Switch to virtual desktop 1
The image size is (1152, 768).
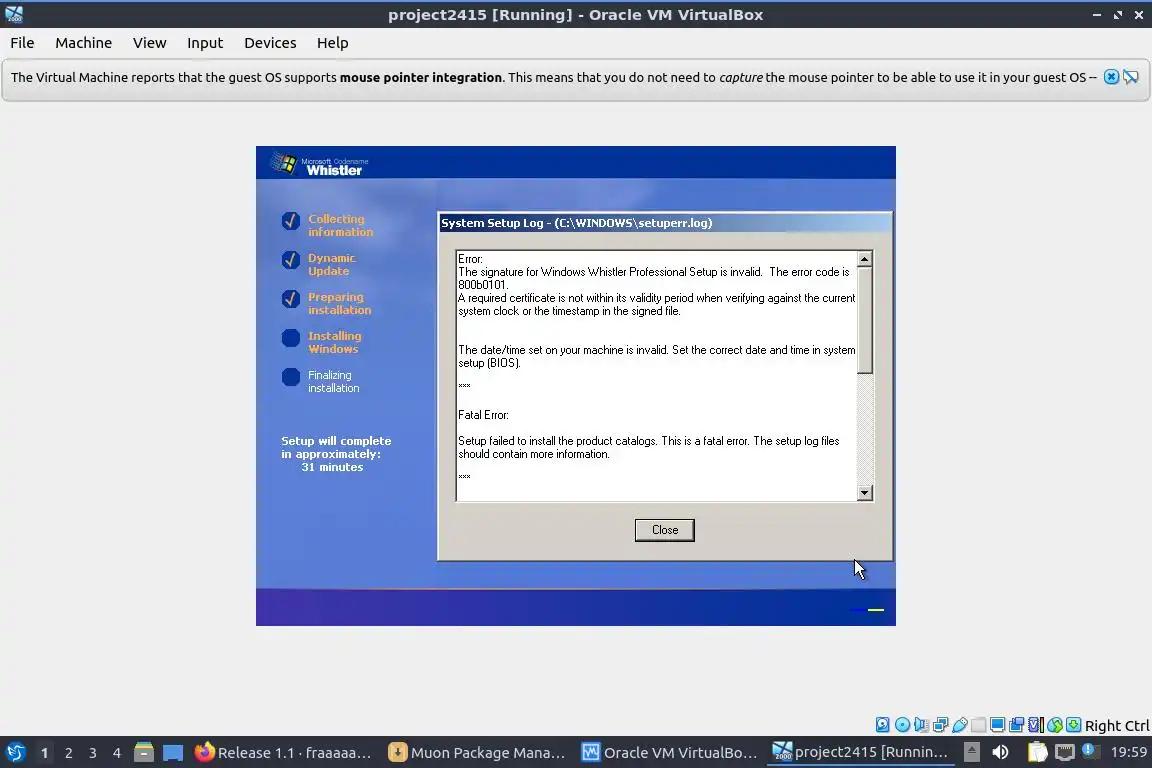click(x=44, y=753)
